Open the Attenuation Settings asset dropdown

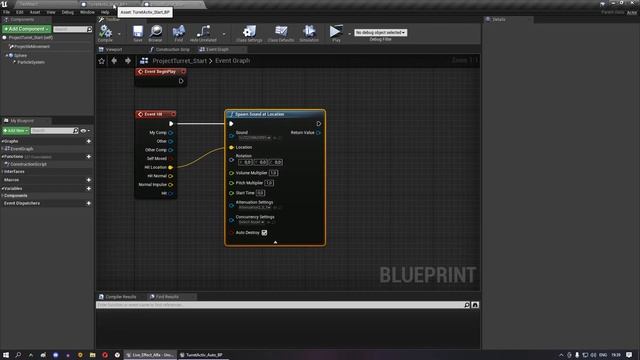click(x=255, y=207)
